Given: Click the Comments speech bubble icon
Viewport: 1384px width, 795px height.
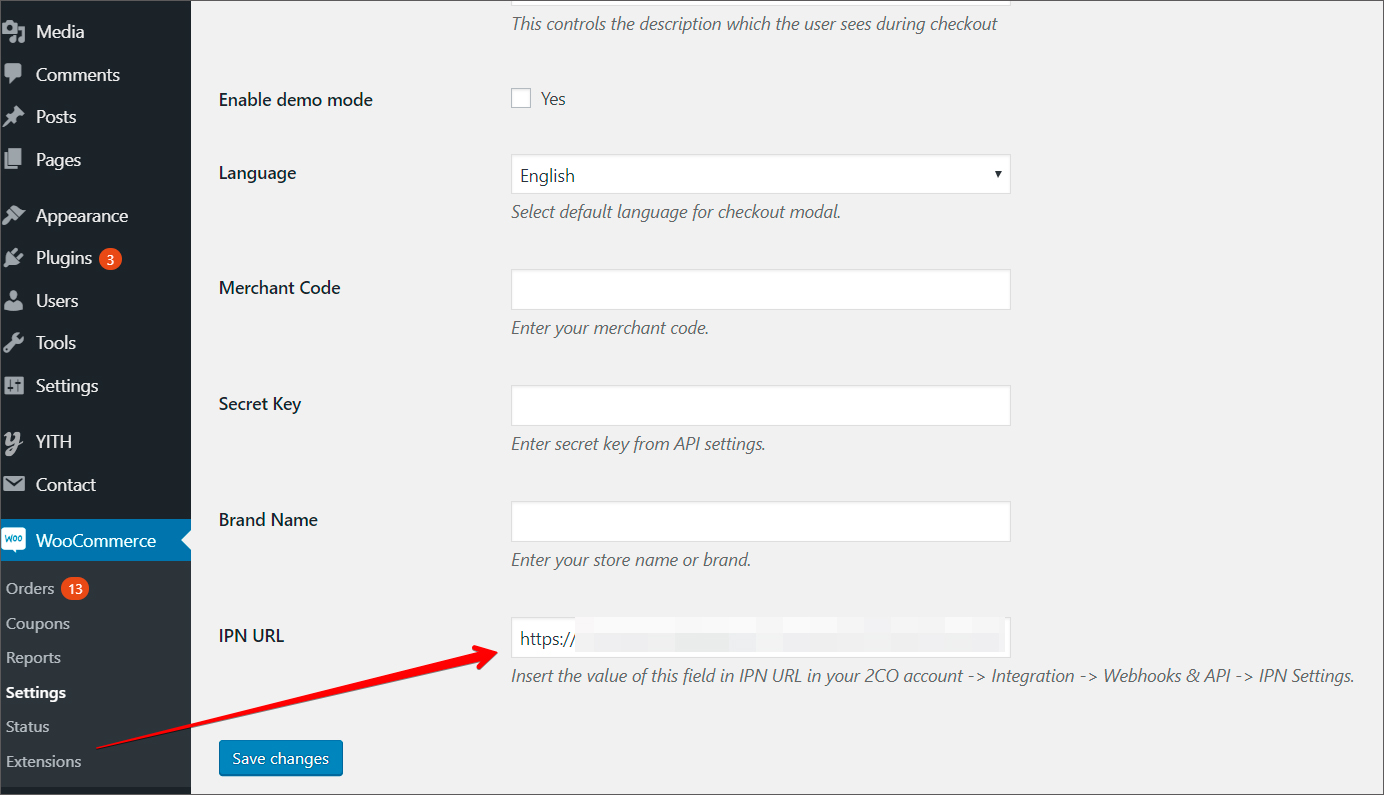Looking at the screenshot, I should point(13,74).
